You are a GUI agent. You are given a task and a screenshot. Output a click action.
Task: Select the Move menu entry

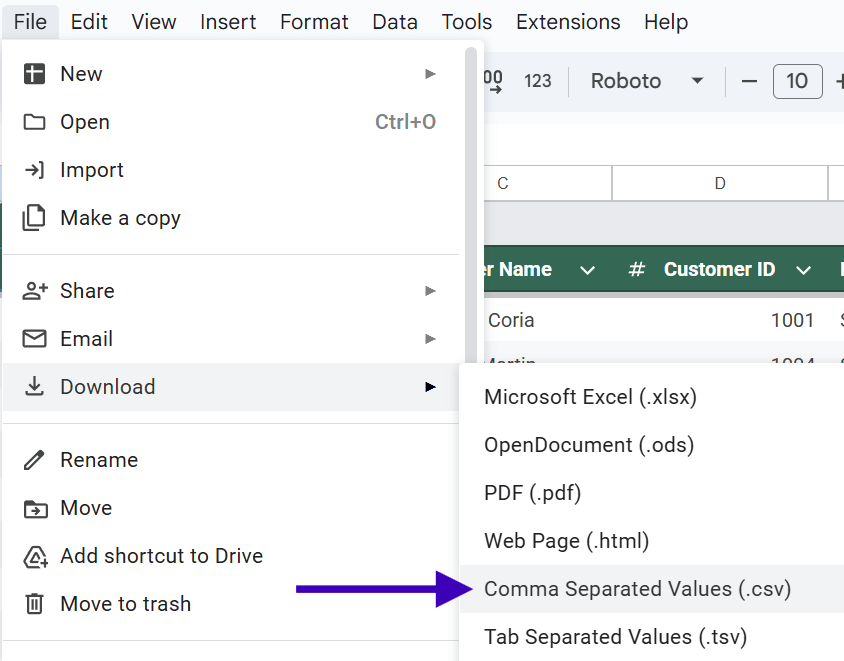point(231,508)
